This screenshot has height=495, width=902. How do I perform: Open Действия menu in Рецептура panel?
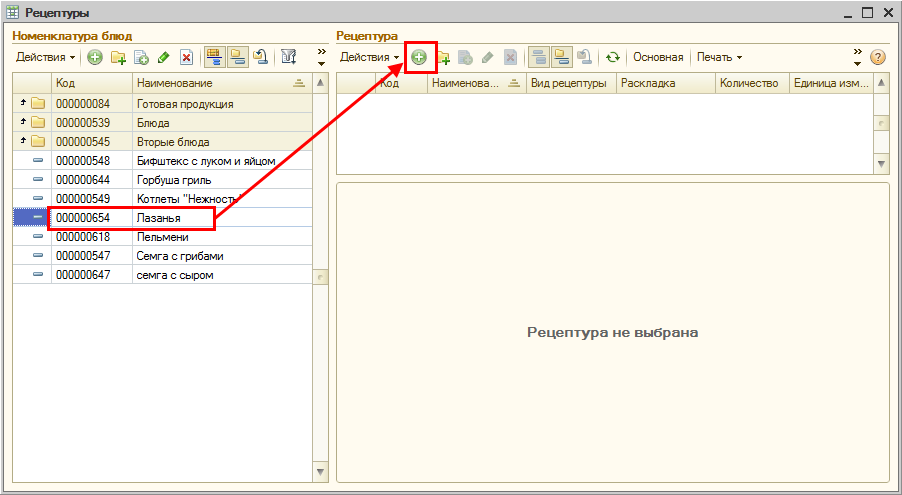369,57
